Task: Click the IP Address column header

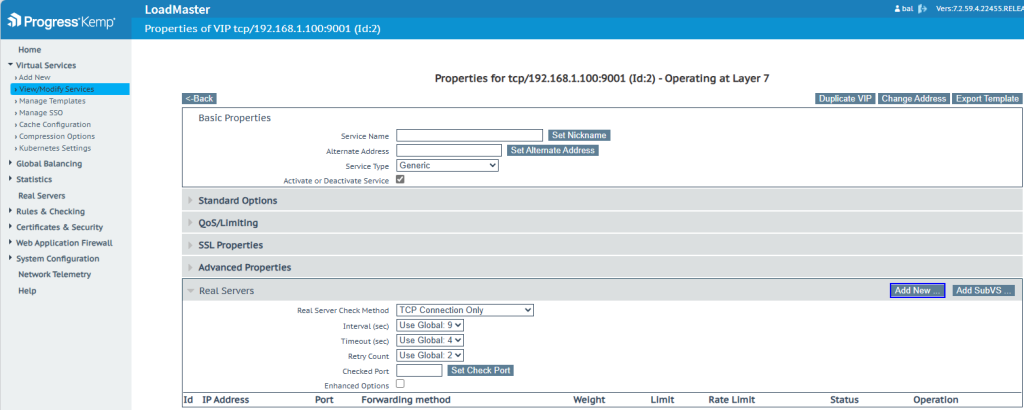Action: tap(226, 400)
